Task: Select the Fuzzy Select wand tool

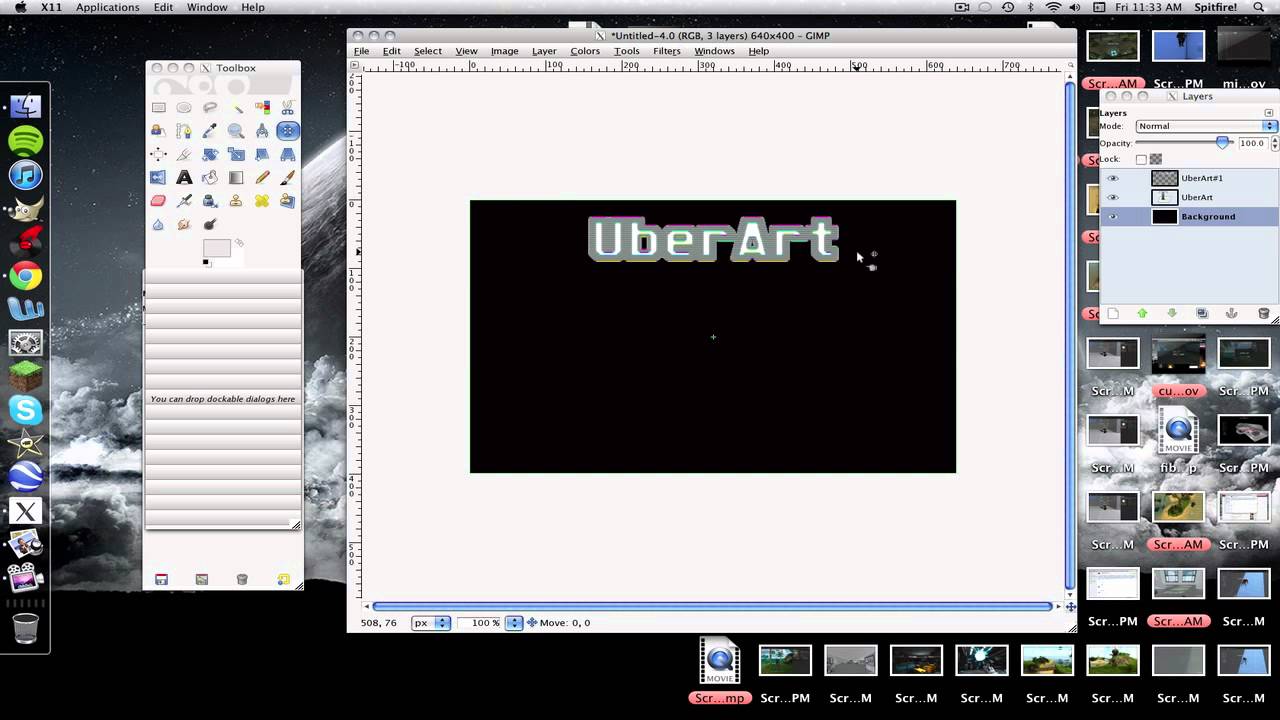Action: [x=237, y=108]
